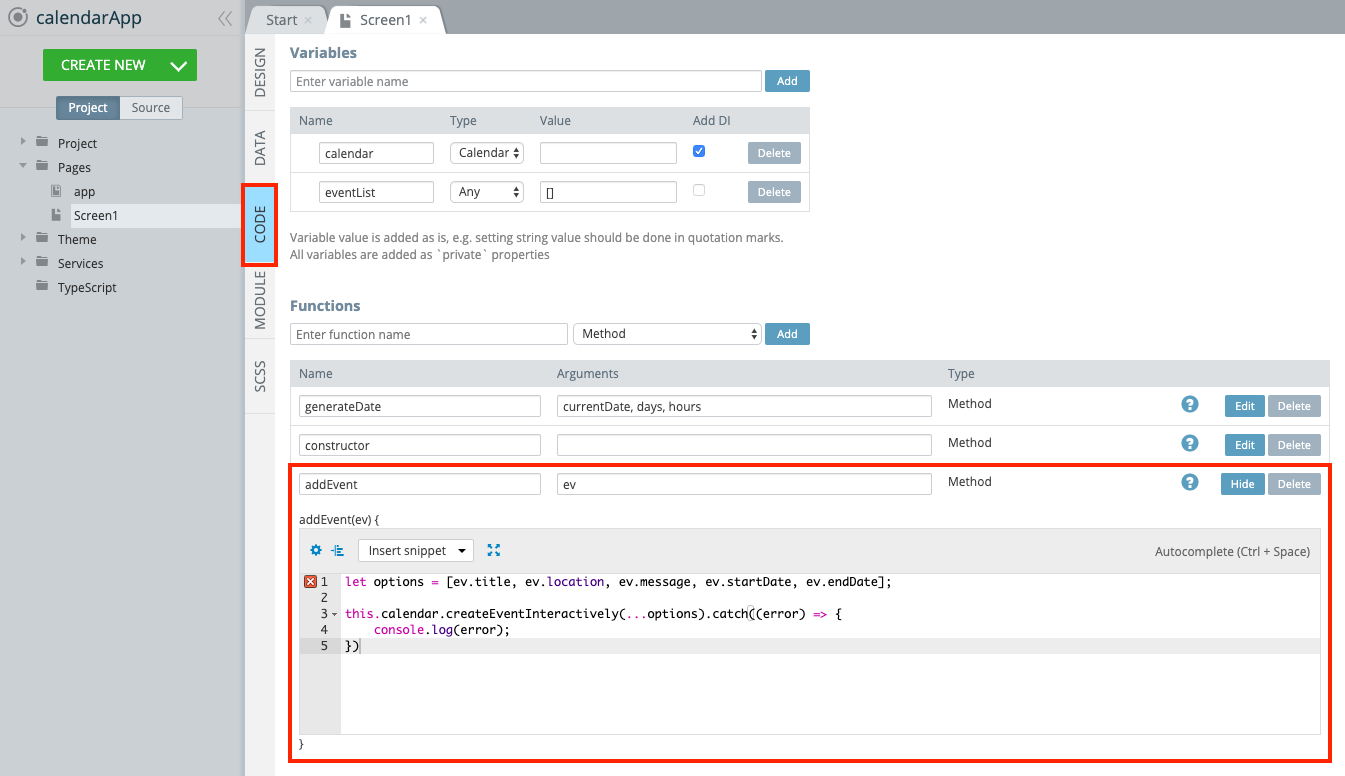1345x776 pixels.
Task: Open the SCSS side tab
Action: [260, 374]
